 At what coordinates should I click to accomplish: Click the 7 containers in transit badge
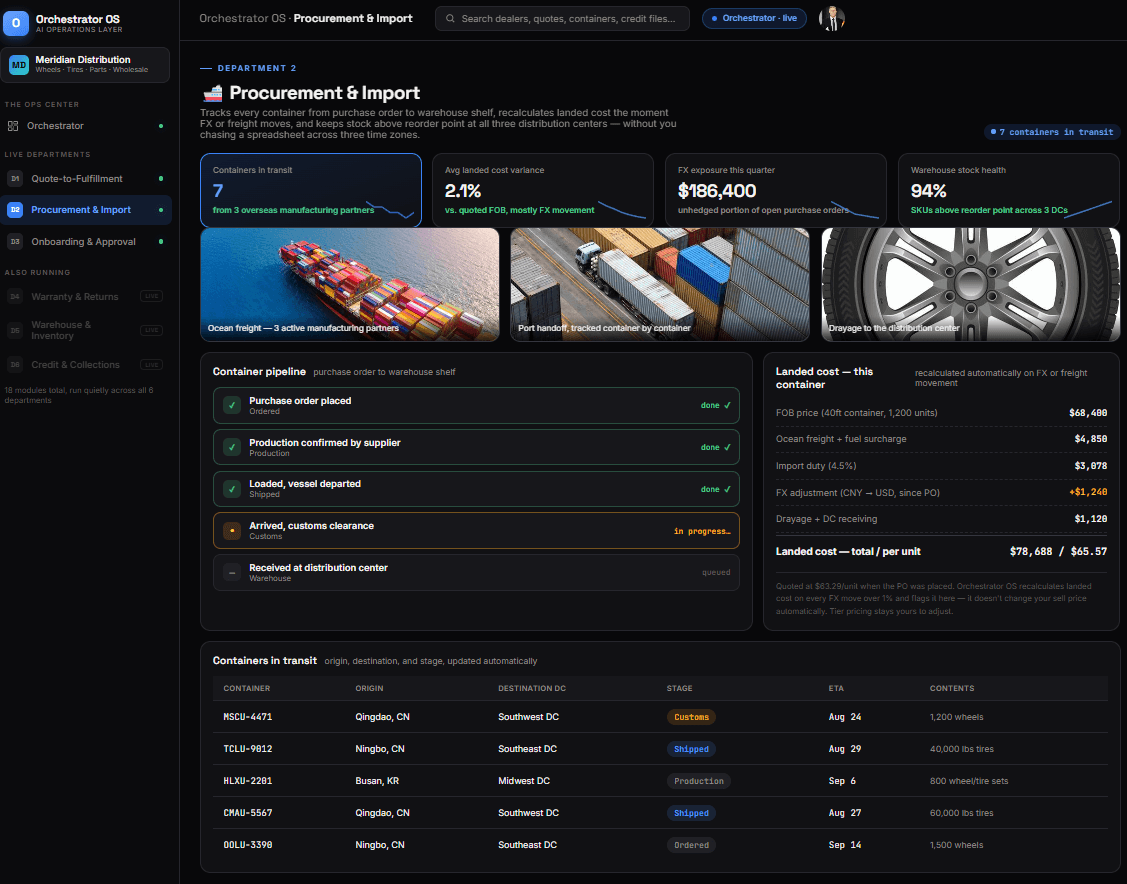1052,132
